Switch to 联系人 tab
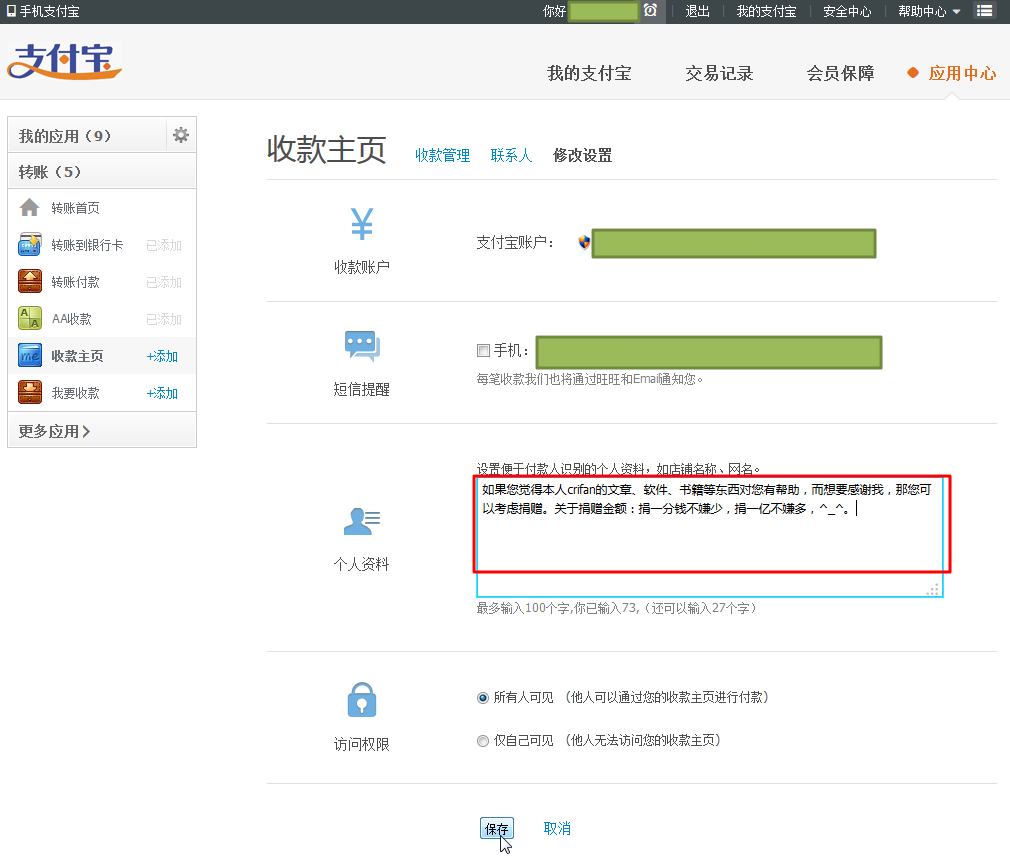 point(511,155)
